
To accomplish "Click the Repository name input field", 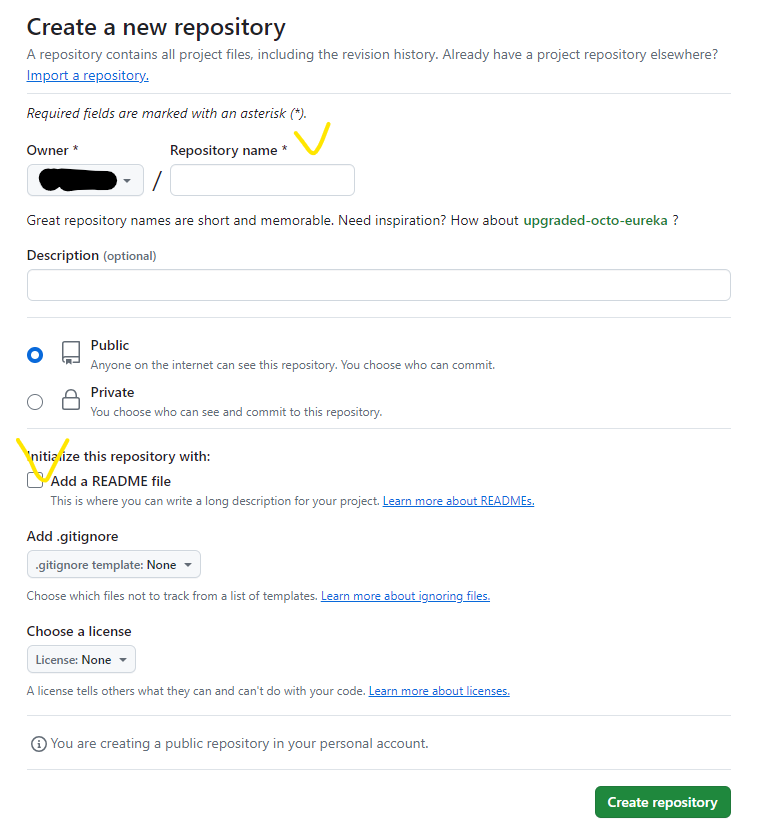I will 262,180.
